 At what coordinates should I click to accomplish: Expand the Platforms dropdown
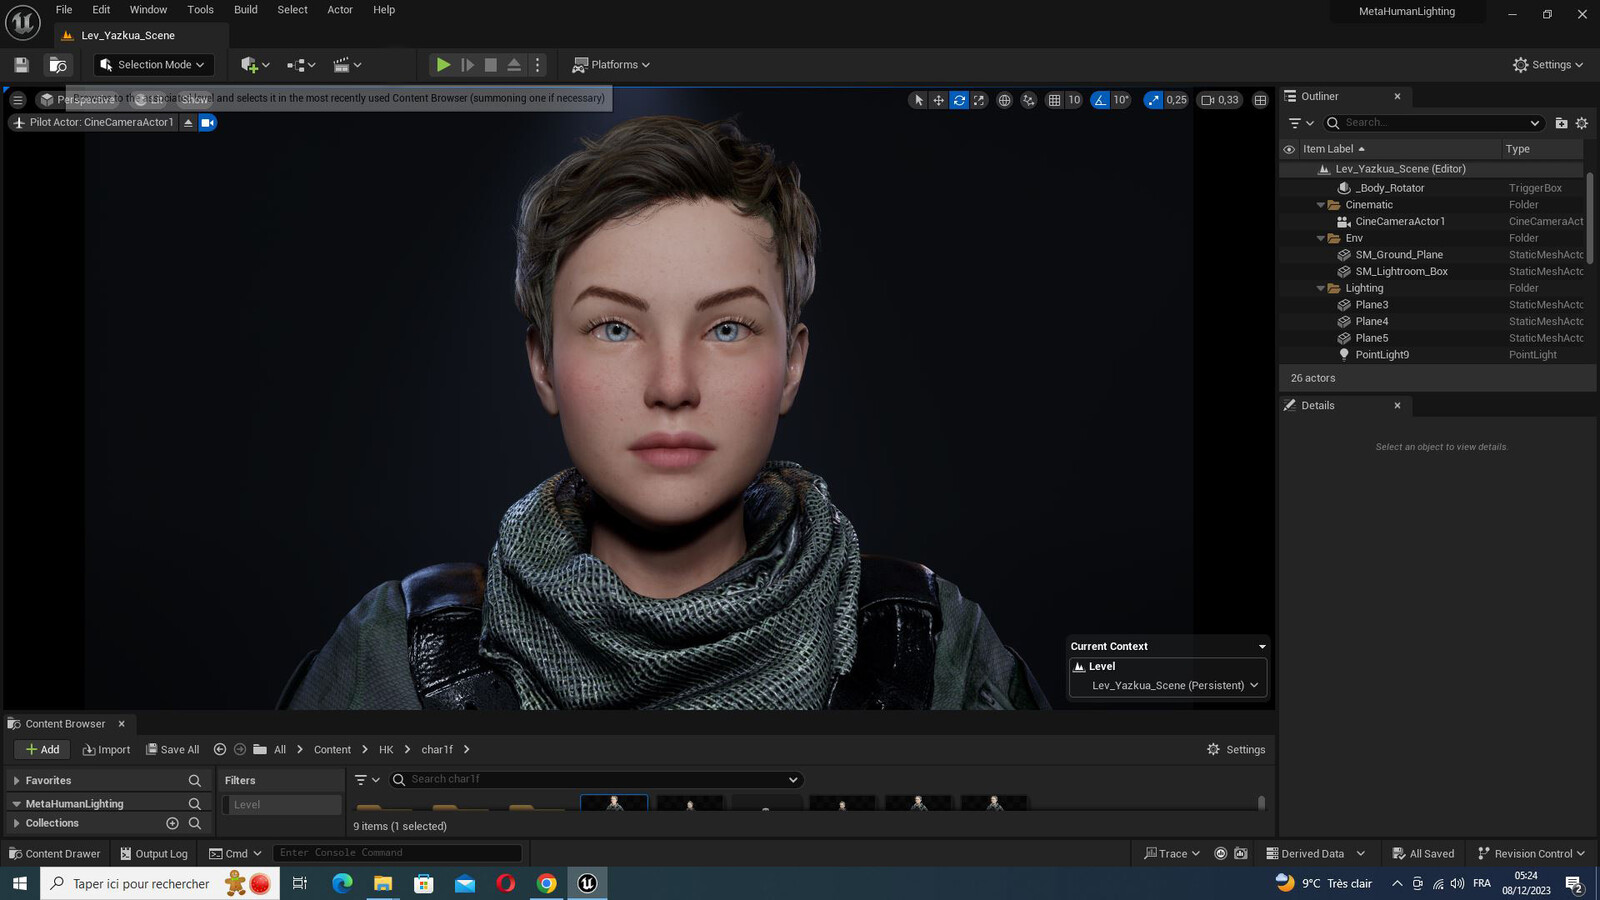tap(611, 65)
